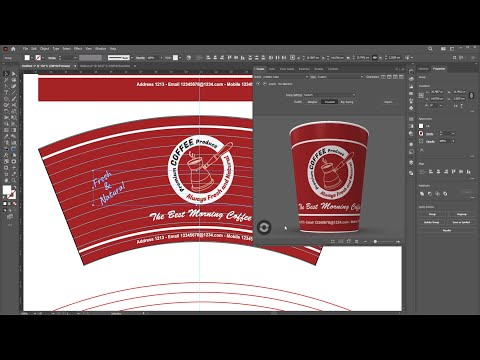This screenshot has height=360, width=480.
Task: Open the Pathfinder icon in the right dock
Action: tap(411, 173)
